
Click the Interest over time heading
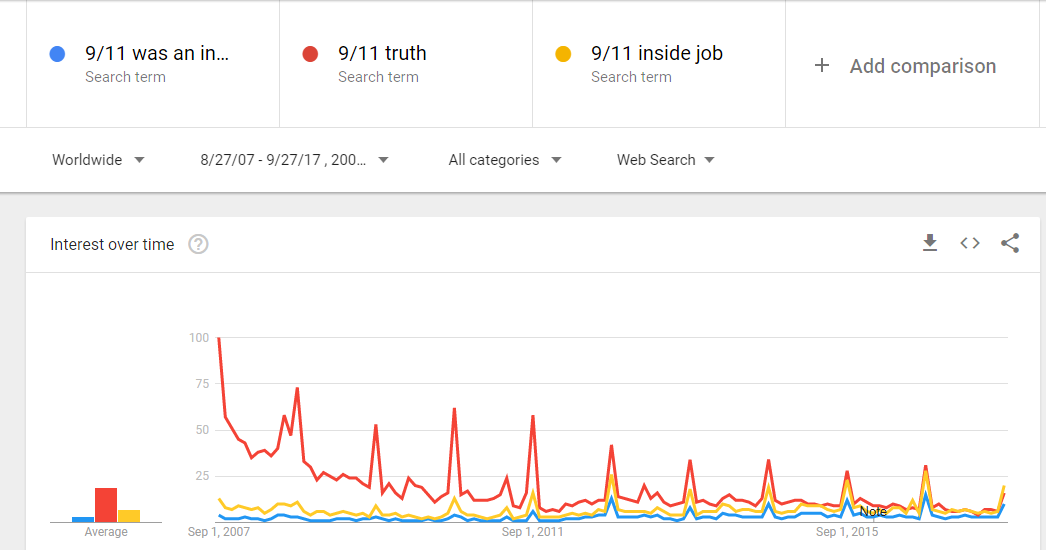[112, 244]
